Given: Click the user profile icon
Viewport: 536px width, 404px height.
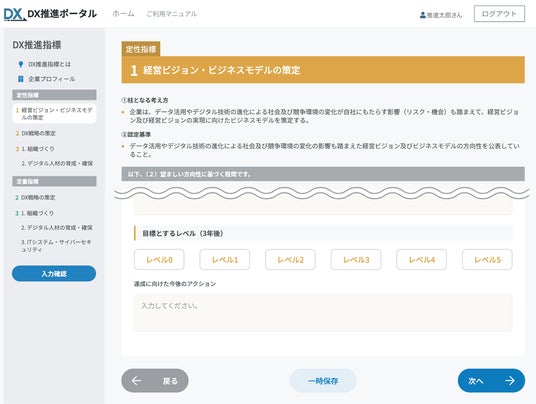Looking at the screenshot, I should (x=423, y=15).
